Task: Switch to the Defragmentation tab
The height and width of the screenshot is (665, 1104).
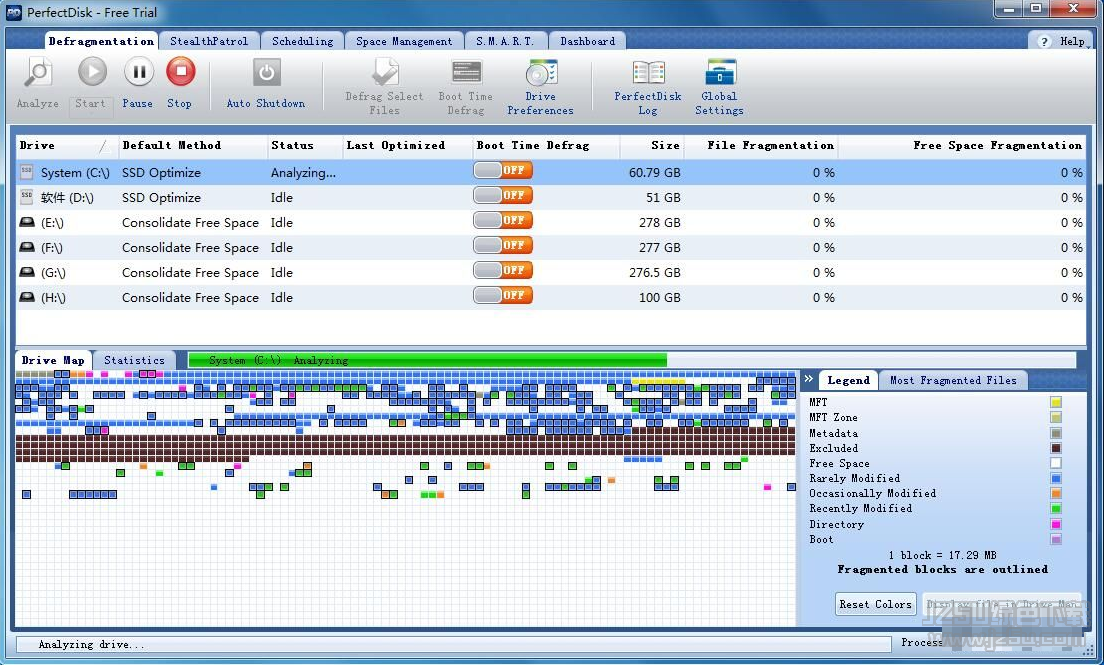Action: point(101,41)
